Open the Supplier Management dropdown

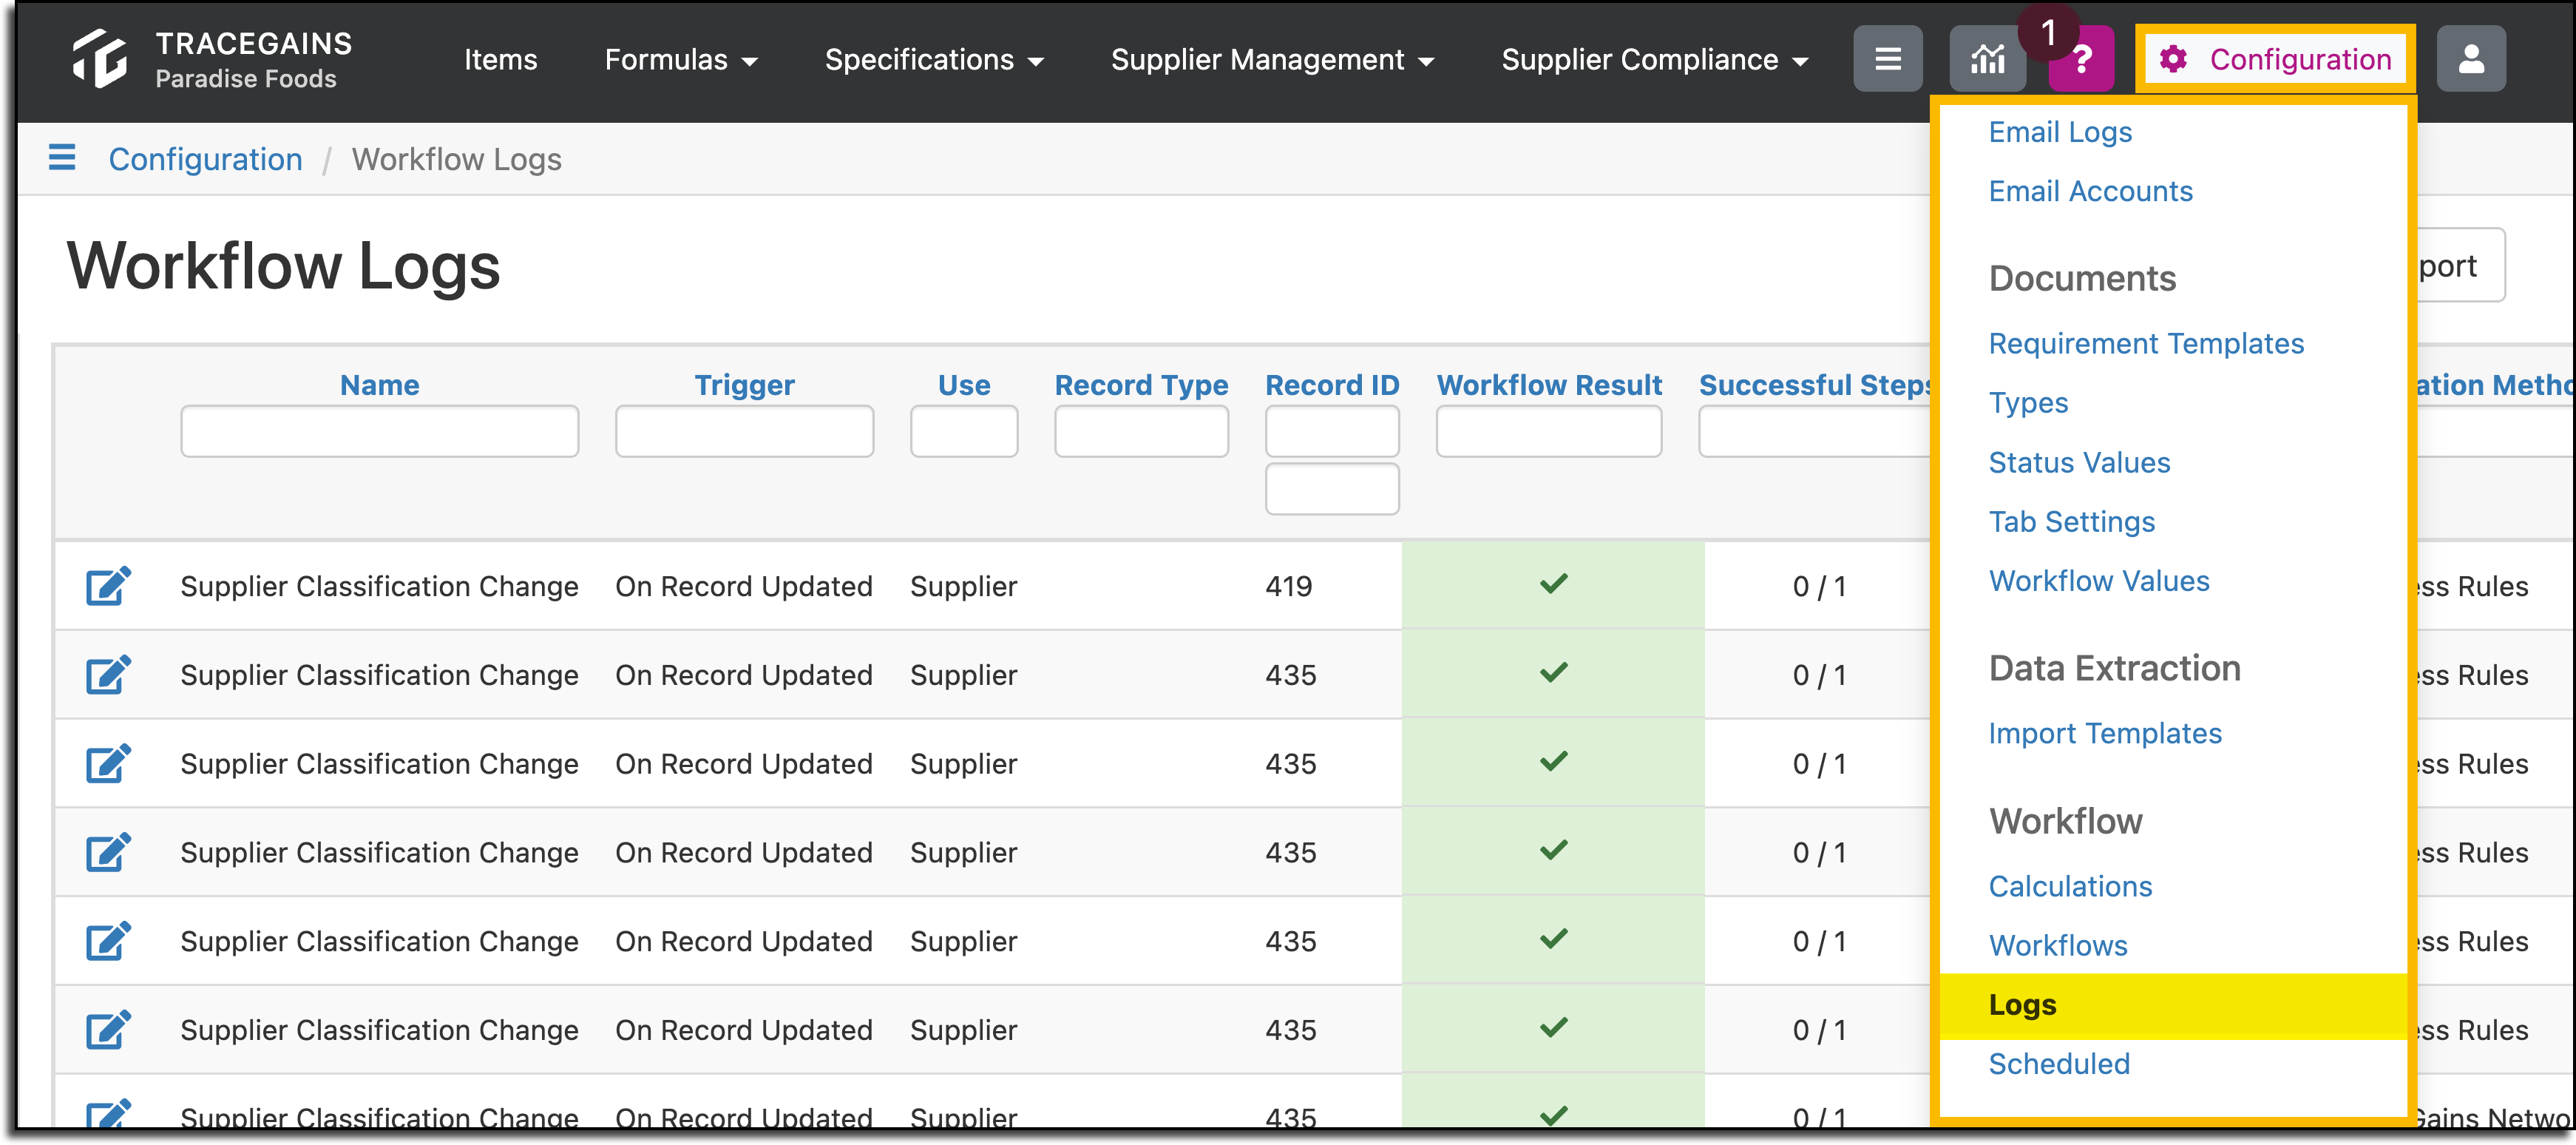[x=1272, y=59]
